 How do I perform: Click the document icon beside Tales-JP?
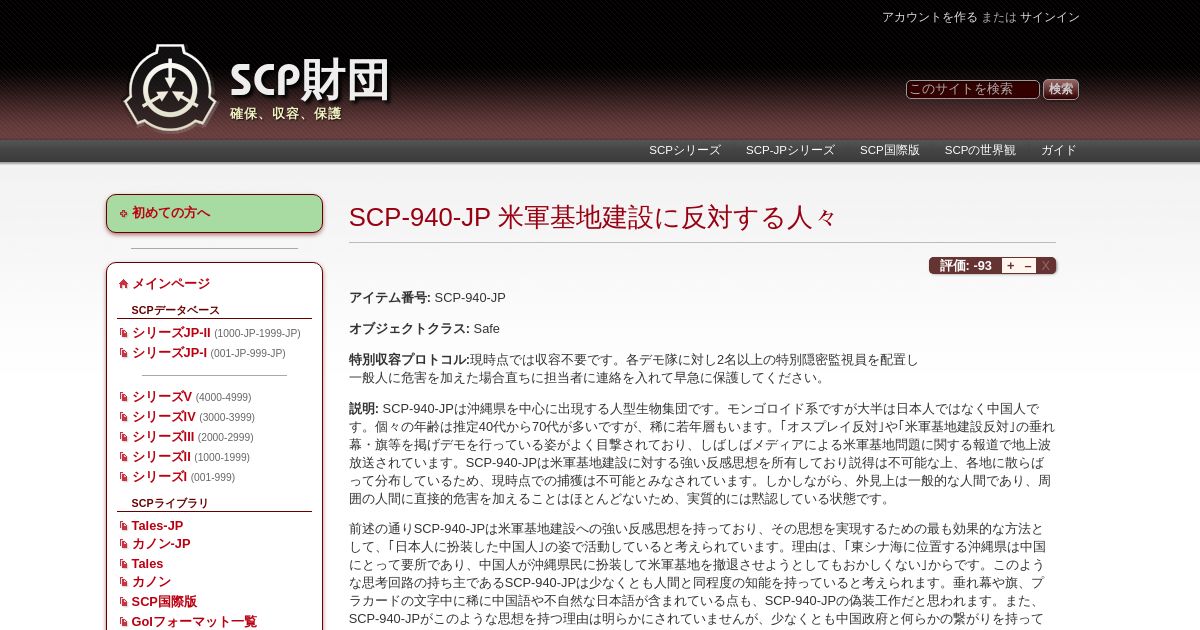(x=123, y=526)
